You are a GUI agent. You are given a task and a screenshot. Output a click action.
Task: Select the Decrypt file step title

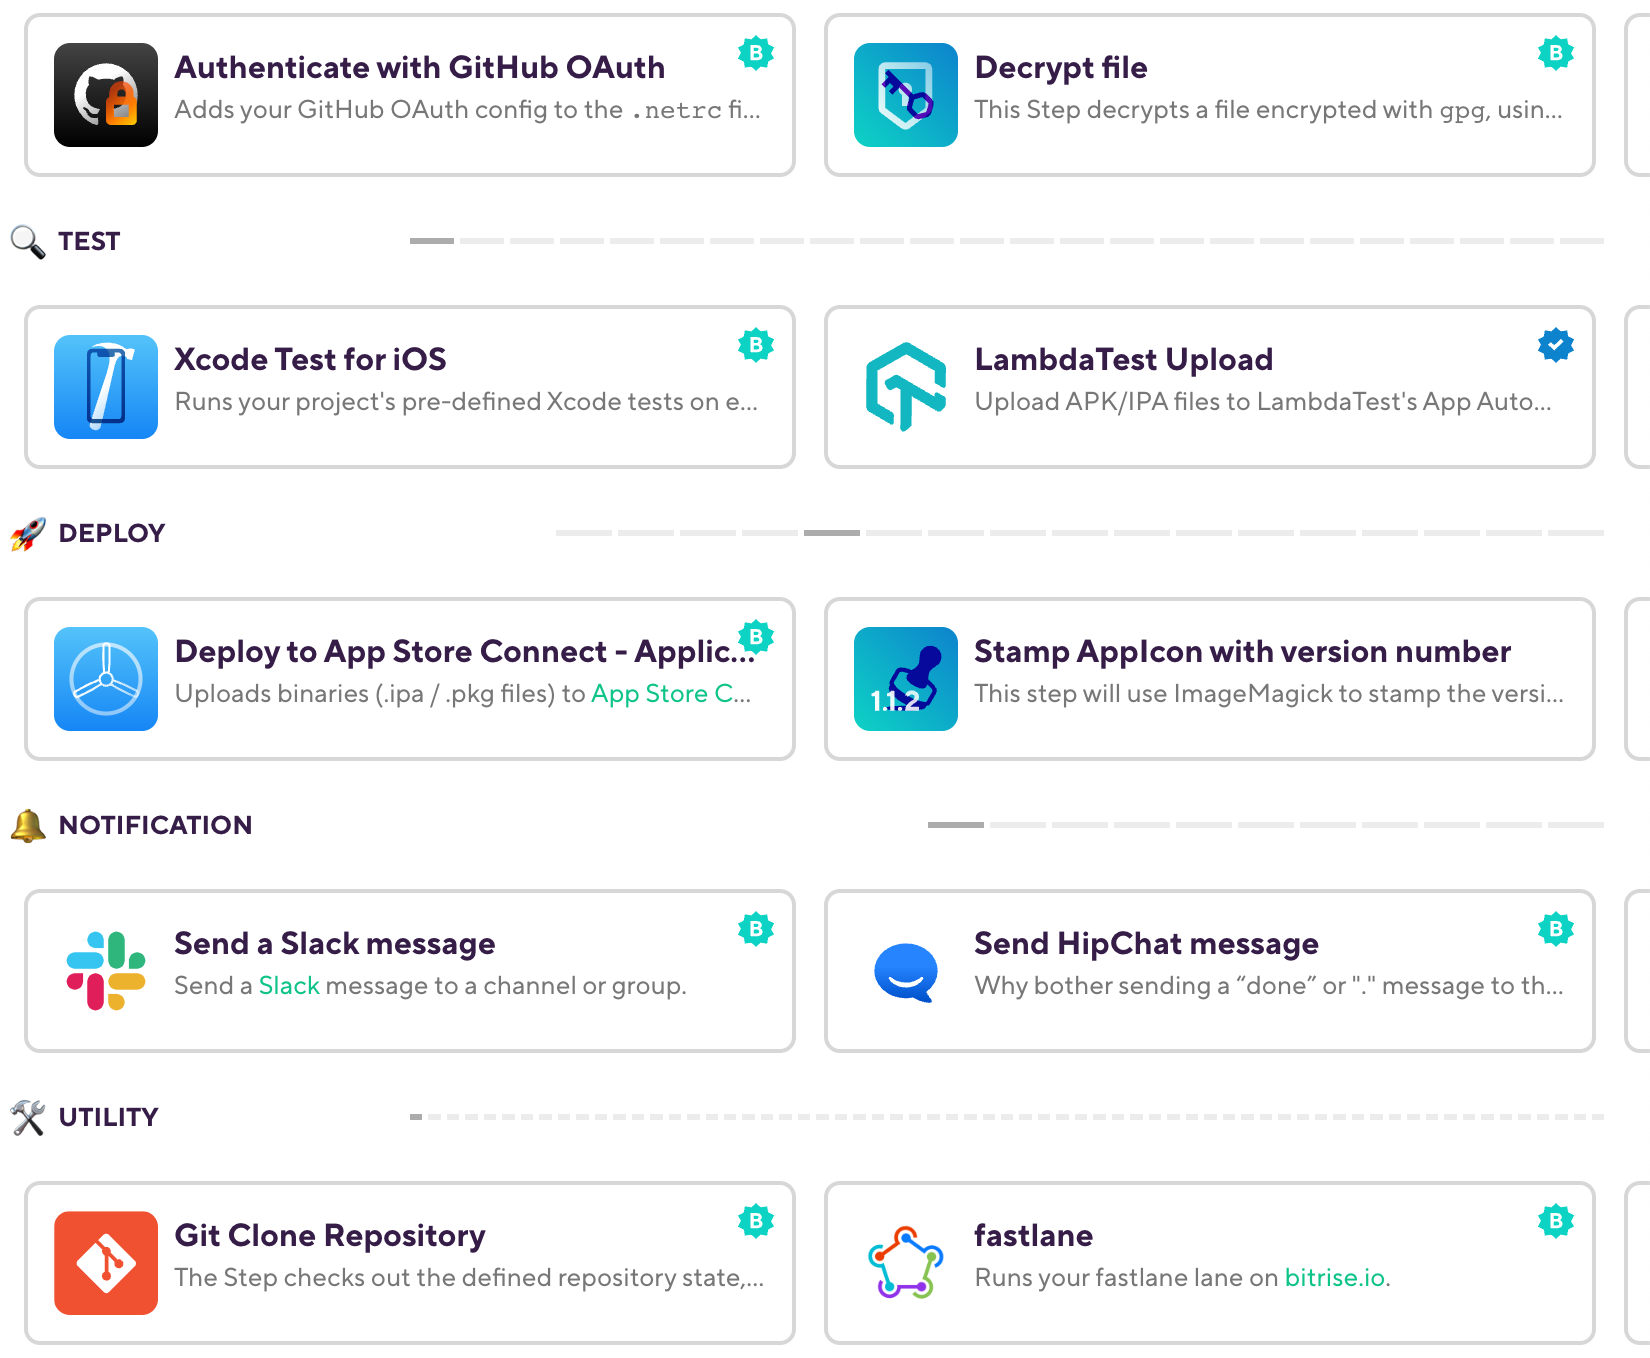pyautogui.click(x=1061, y=67)
